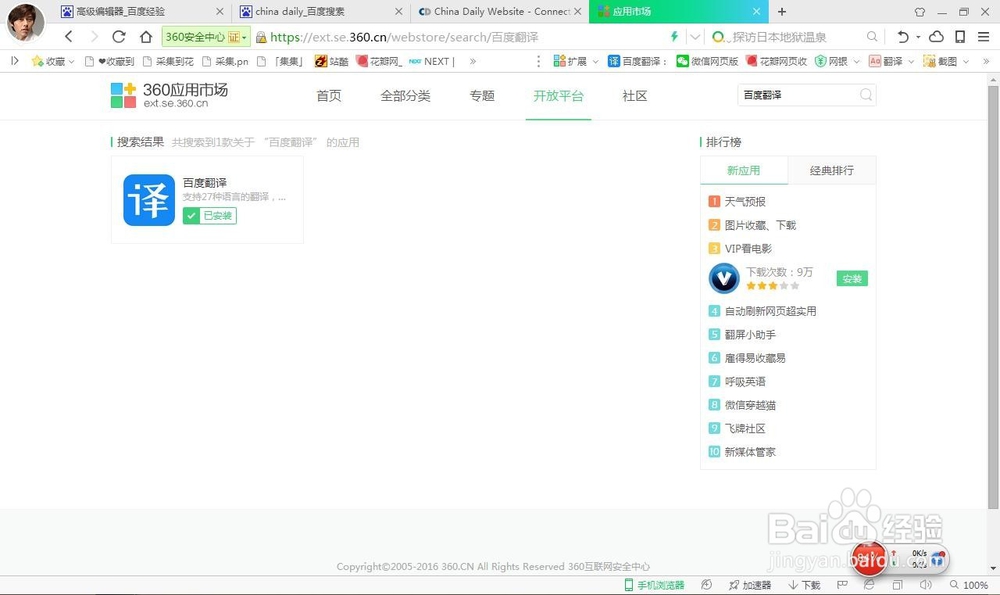Open 社区 in store navigation
The image size is (1000, 595).
pos(635,96)
